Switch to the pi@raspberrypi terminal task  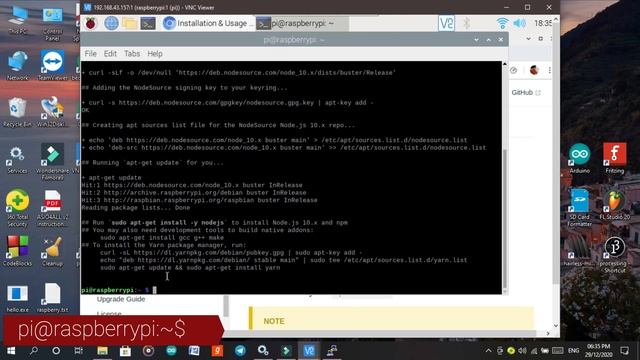click(x=302, y=23)
